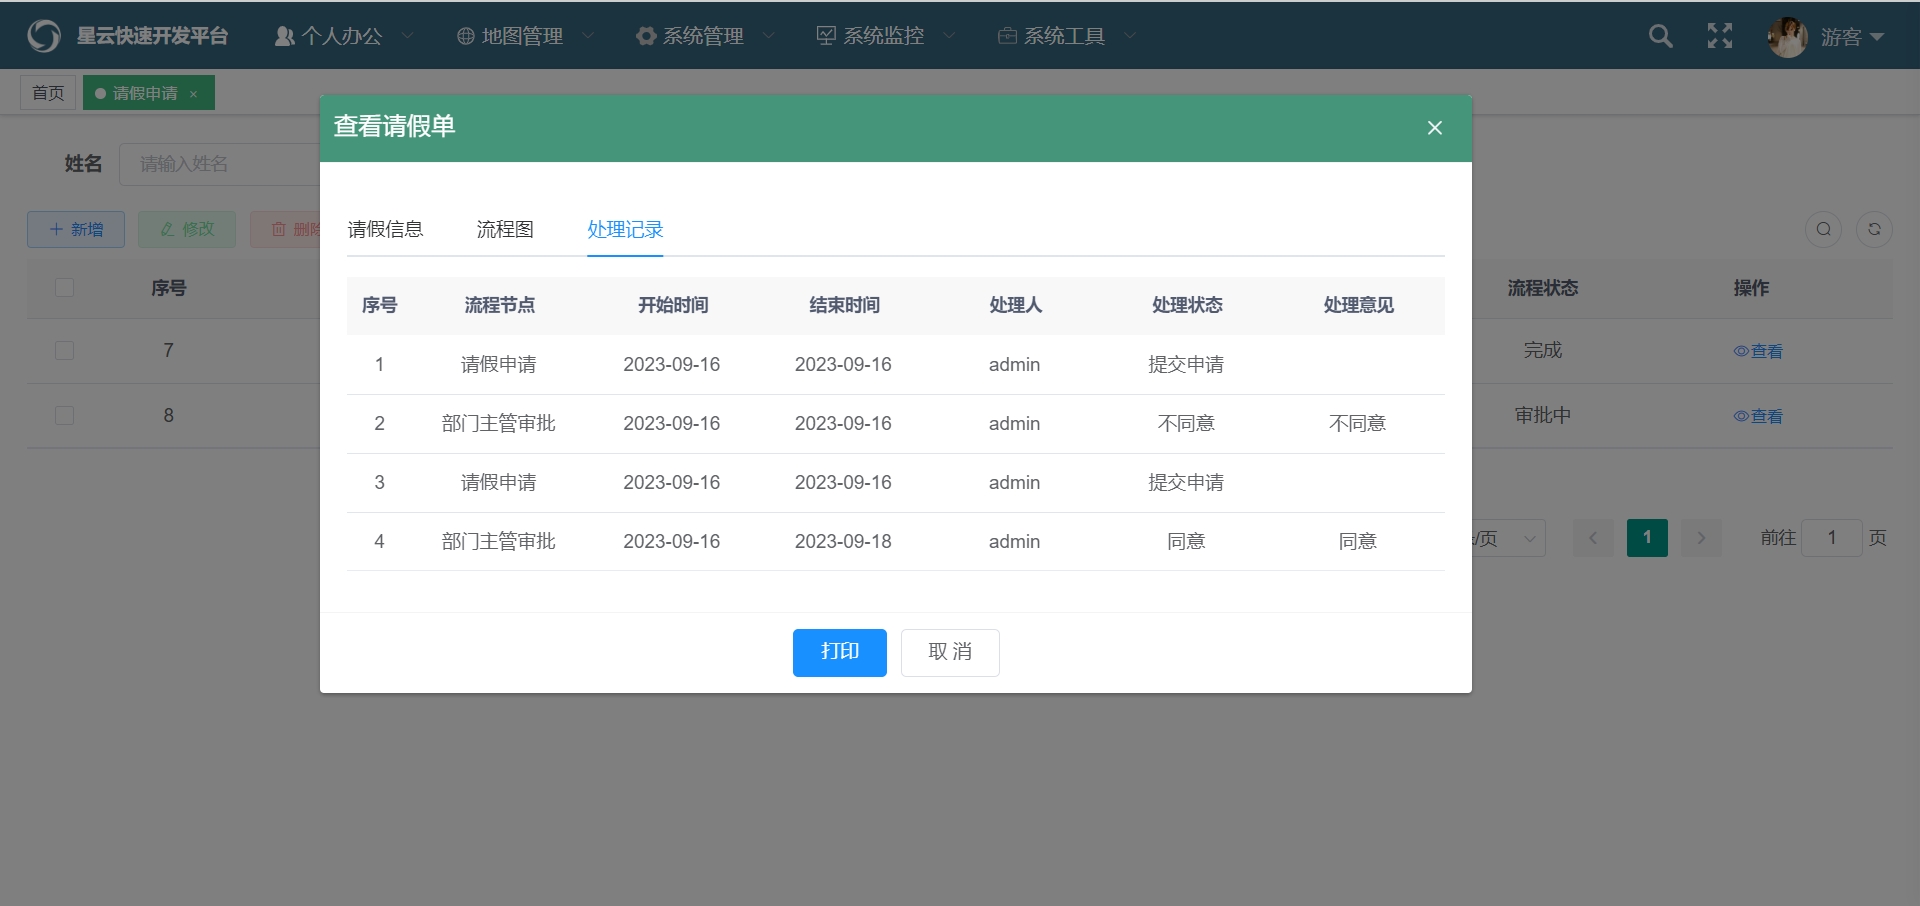Expand the 游客 user dropdown

[1851, 37]
